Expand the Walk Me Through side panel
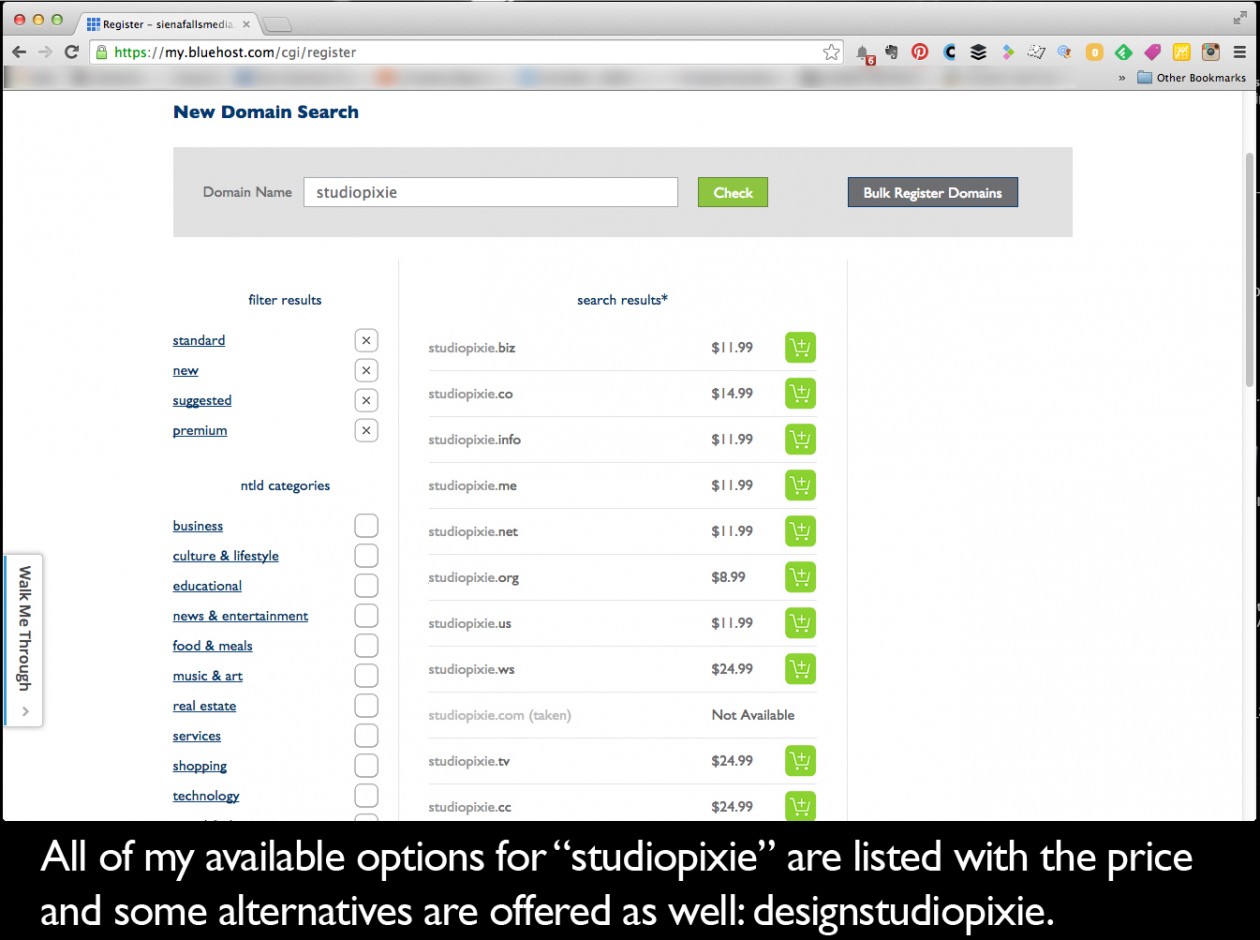Screen dimensions: 1260x940 pos(24,640)
